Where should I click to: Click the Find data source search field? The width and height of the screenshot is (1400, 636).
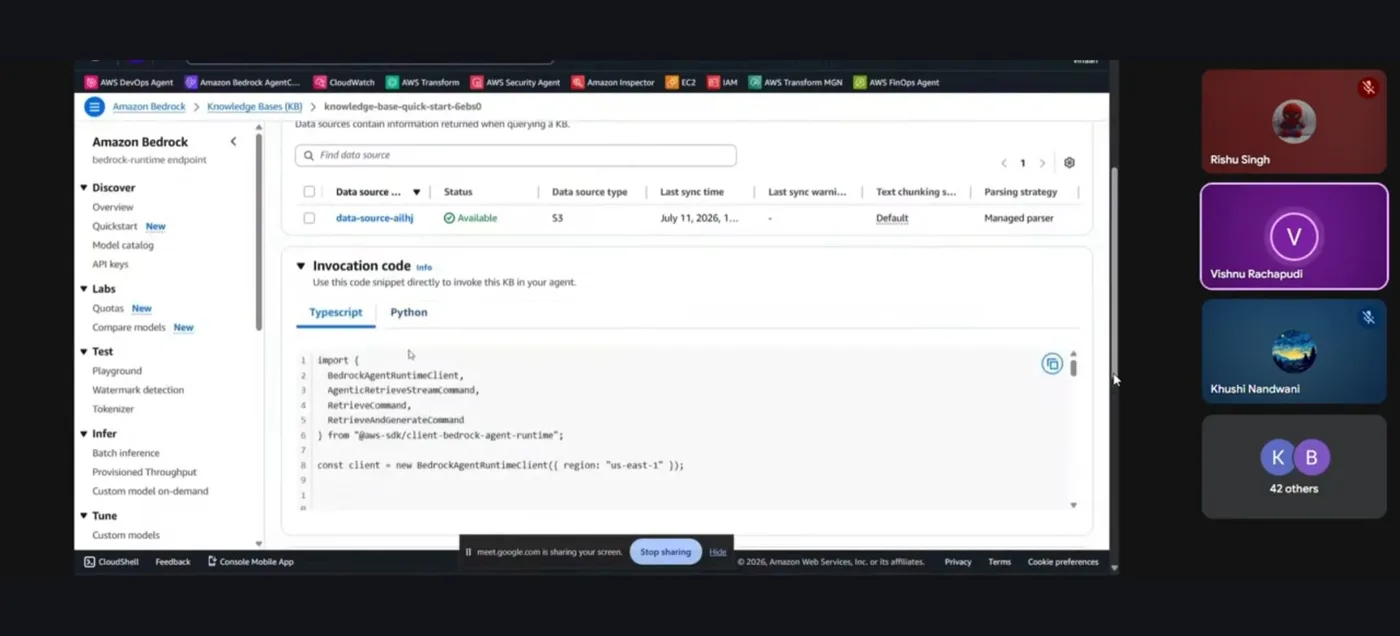tap(516, 156)
